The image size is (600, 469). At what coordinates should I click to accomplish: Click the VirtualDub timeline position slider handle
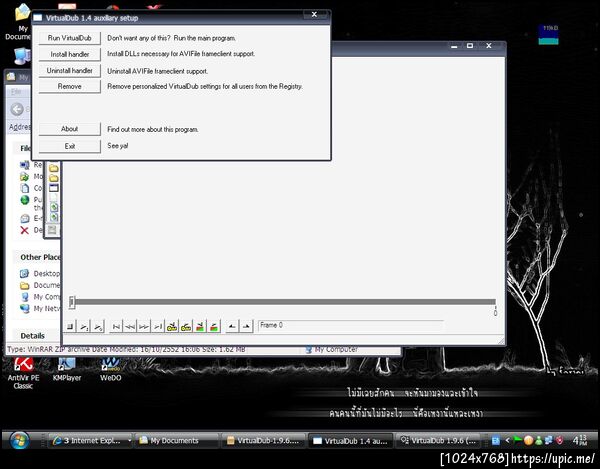click(72, 302)
